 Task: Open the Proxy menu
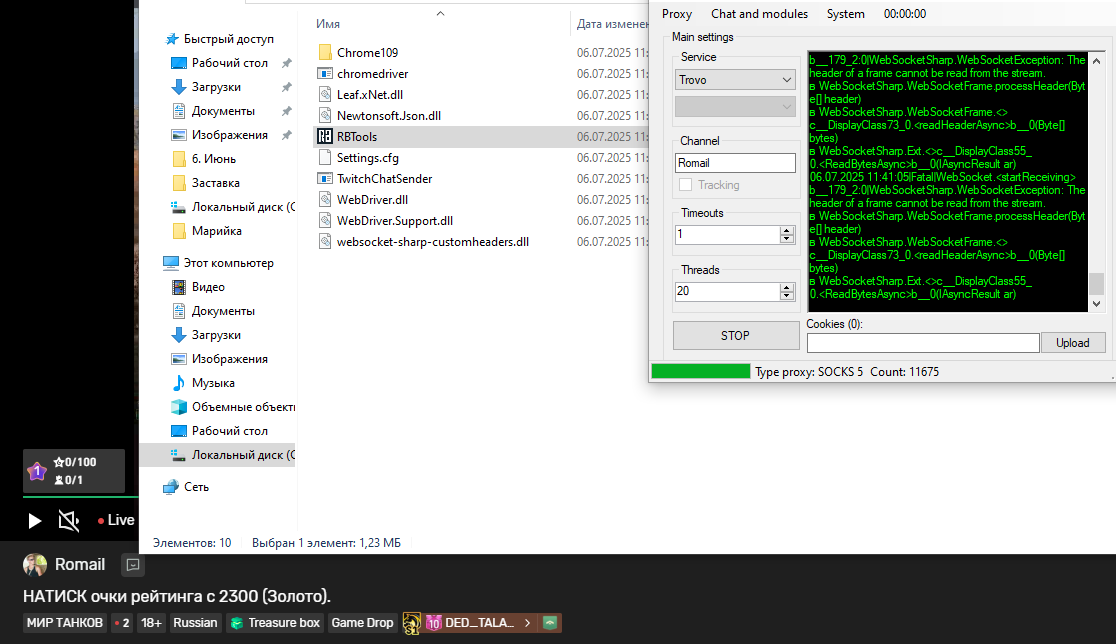pos(677,14)
